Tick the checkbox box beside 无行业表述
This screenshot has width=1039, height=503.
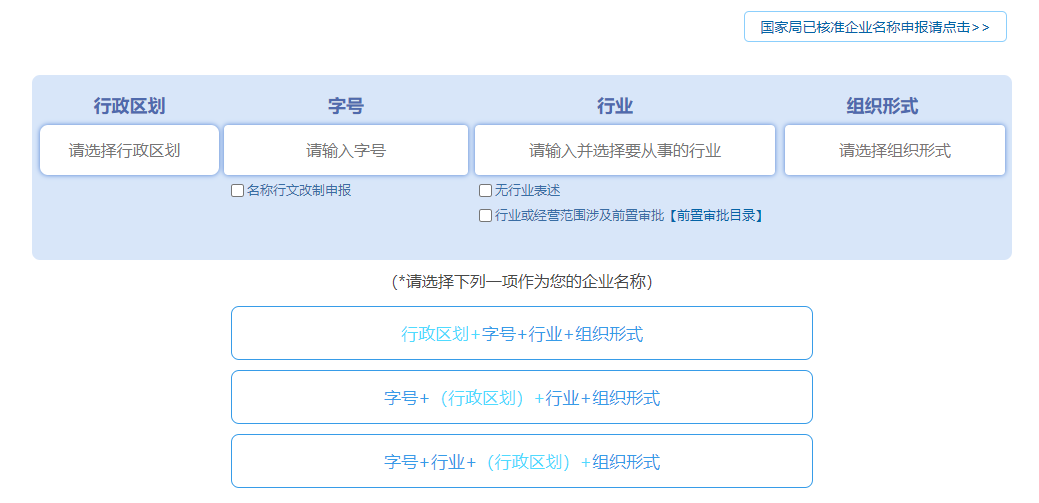coord(486,191)
